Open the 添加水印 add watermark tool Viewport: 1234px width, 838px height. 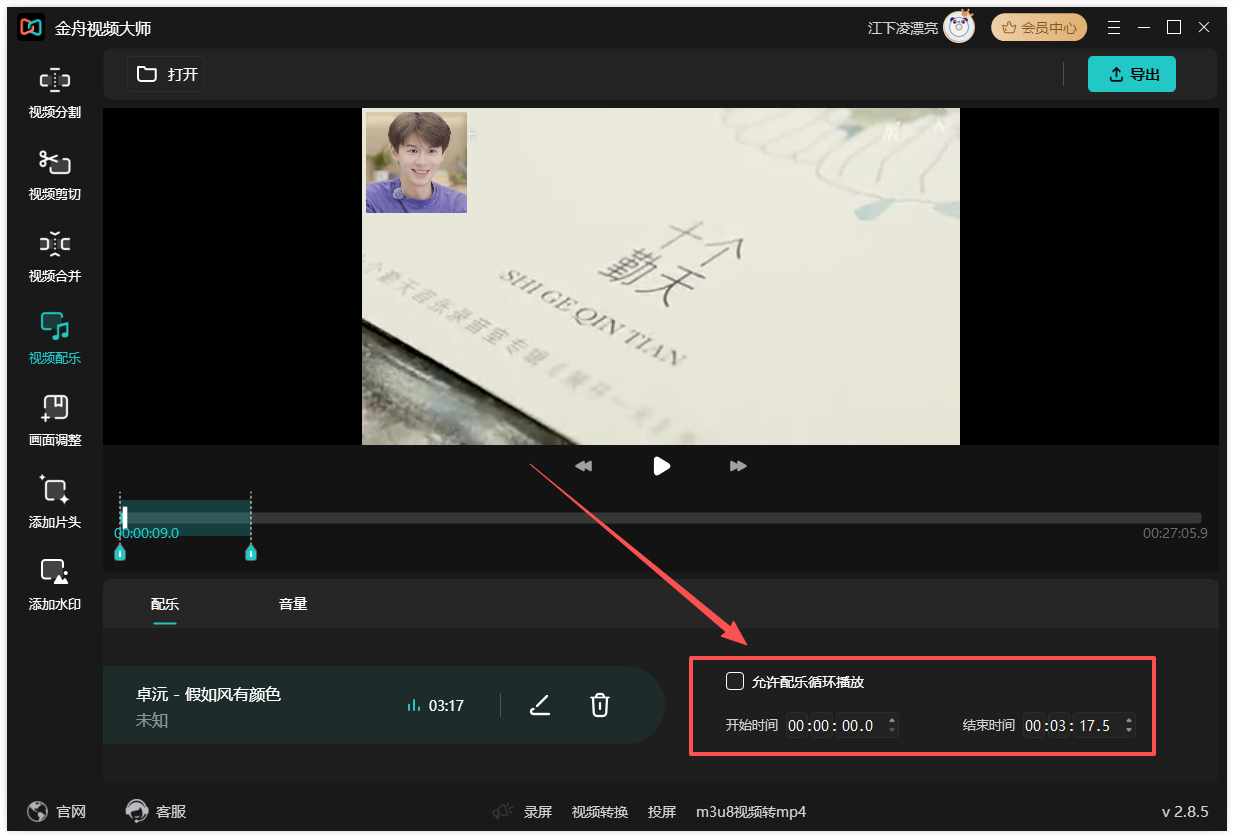click(55, 585)
